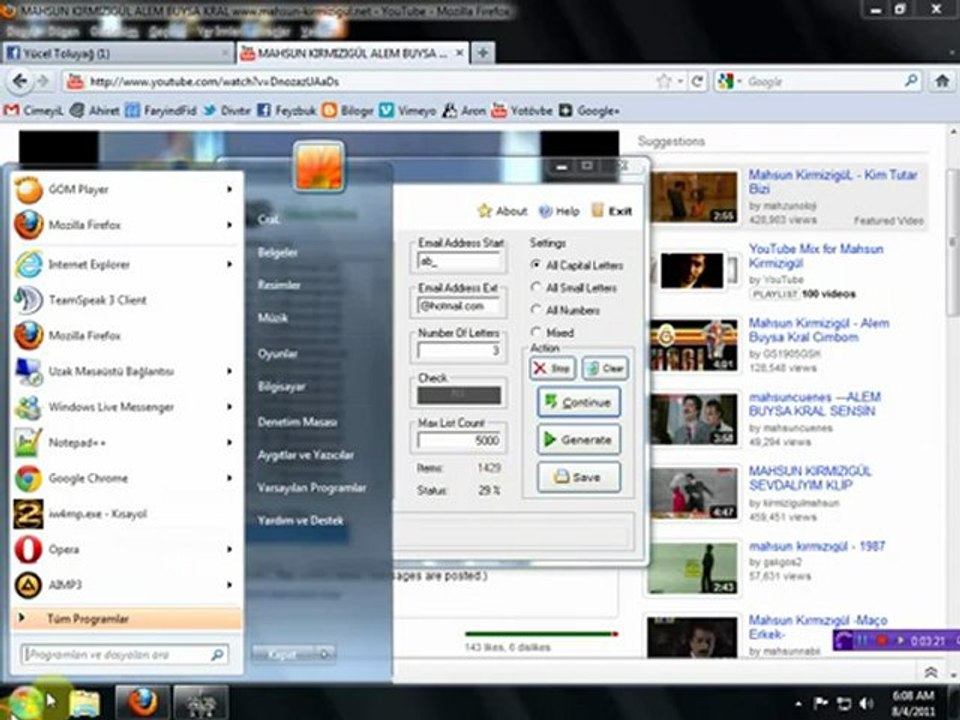Image resolution: width=960 pixels, height=720 pixels.
Task: Open Firefox home page icon
Action: point(942,81)
